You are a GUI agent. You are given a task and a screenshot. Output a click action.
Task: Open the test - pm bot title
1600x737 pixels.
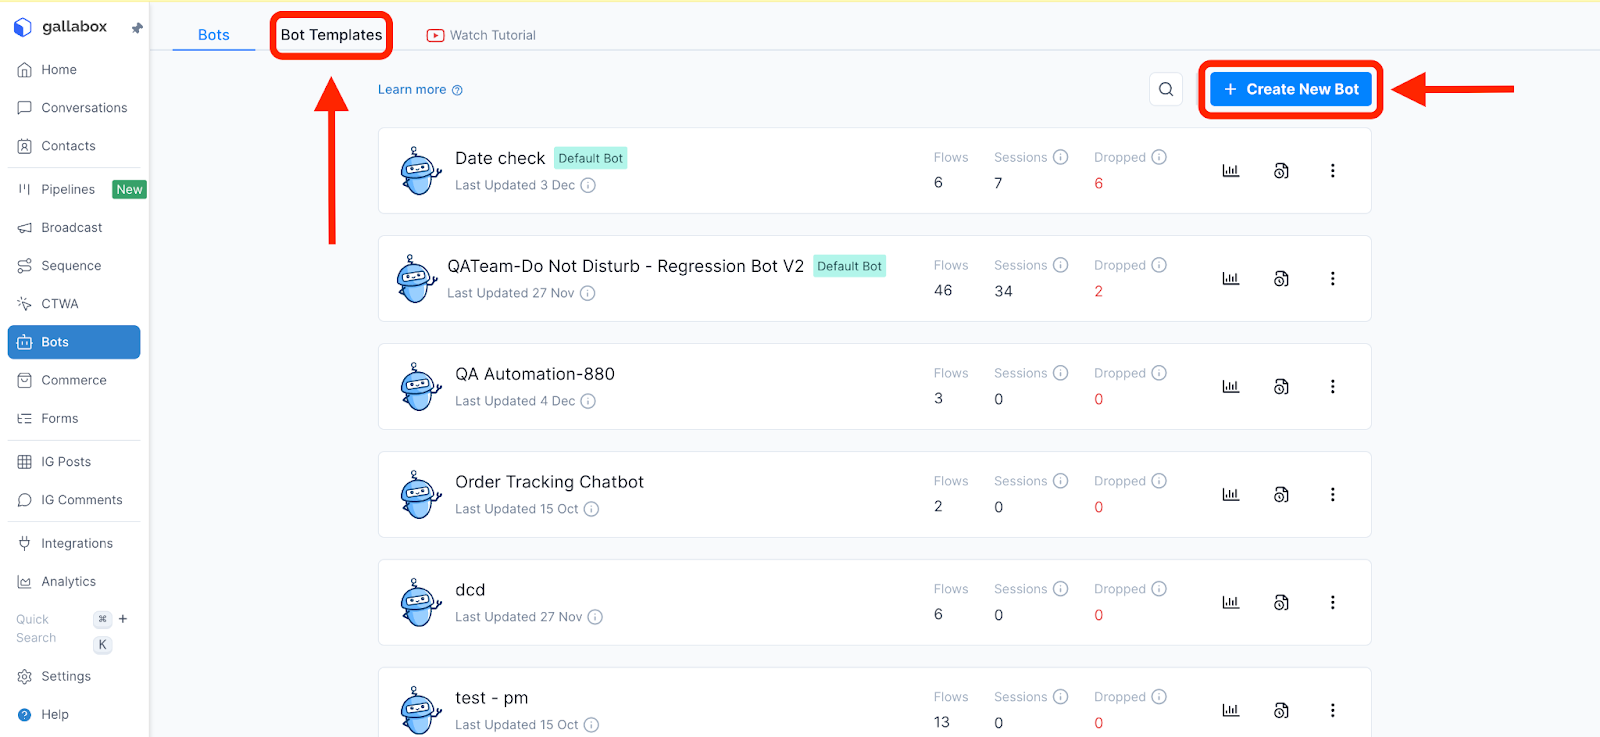[491, 698]
